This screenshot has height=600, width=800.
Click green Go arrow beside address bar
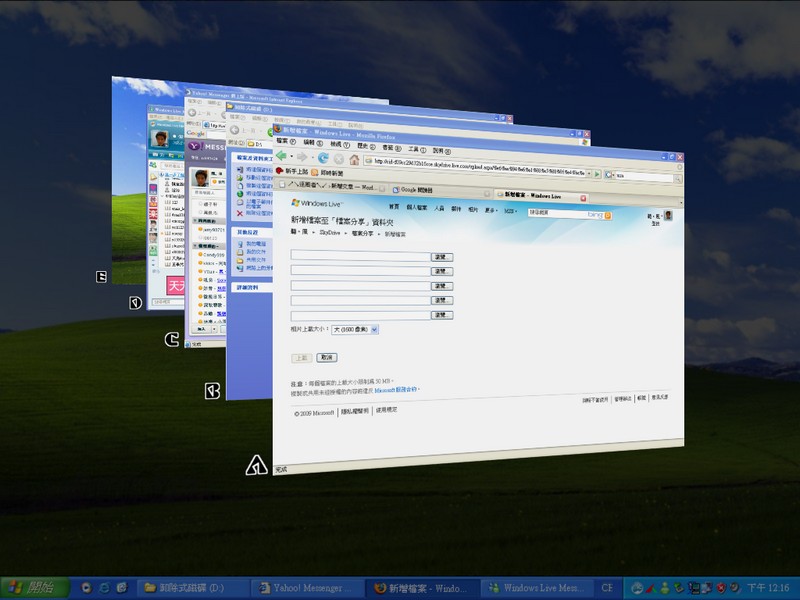point(597,174)
